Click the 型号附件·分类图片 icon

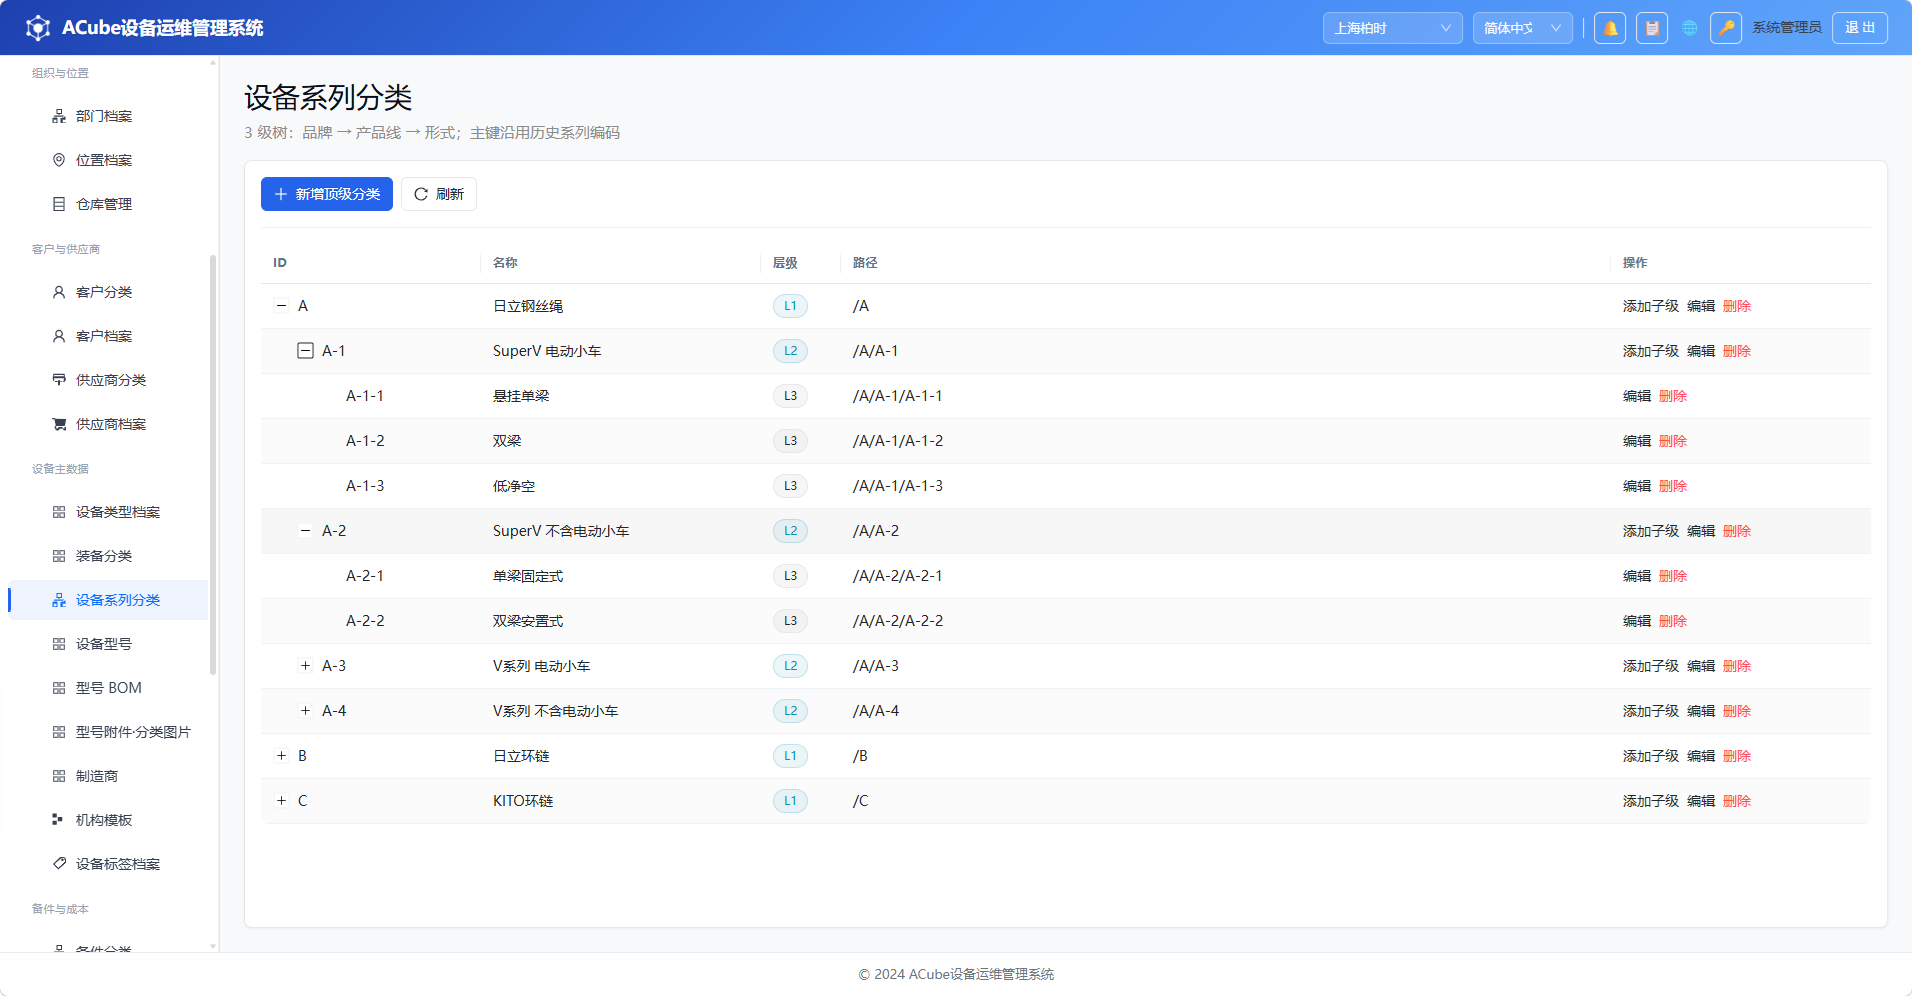[59, 732]
